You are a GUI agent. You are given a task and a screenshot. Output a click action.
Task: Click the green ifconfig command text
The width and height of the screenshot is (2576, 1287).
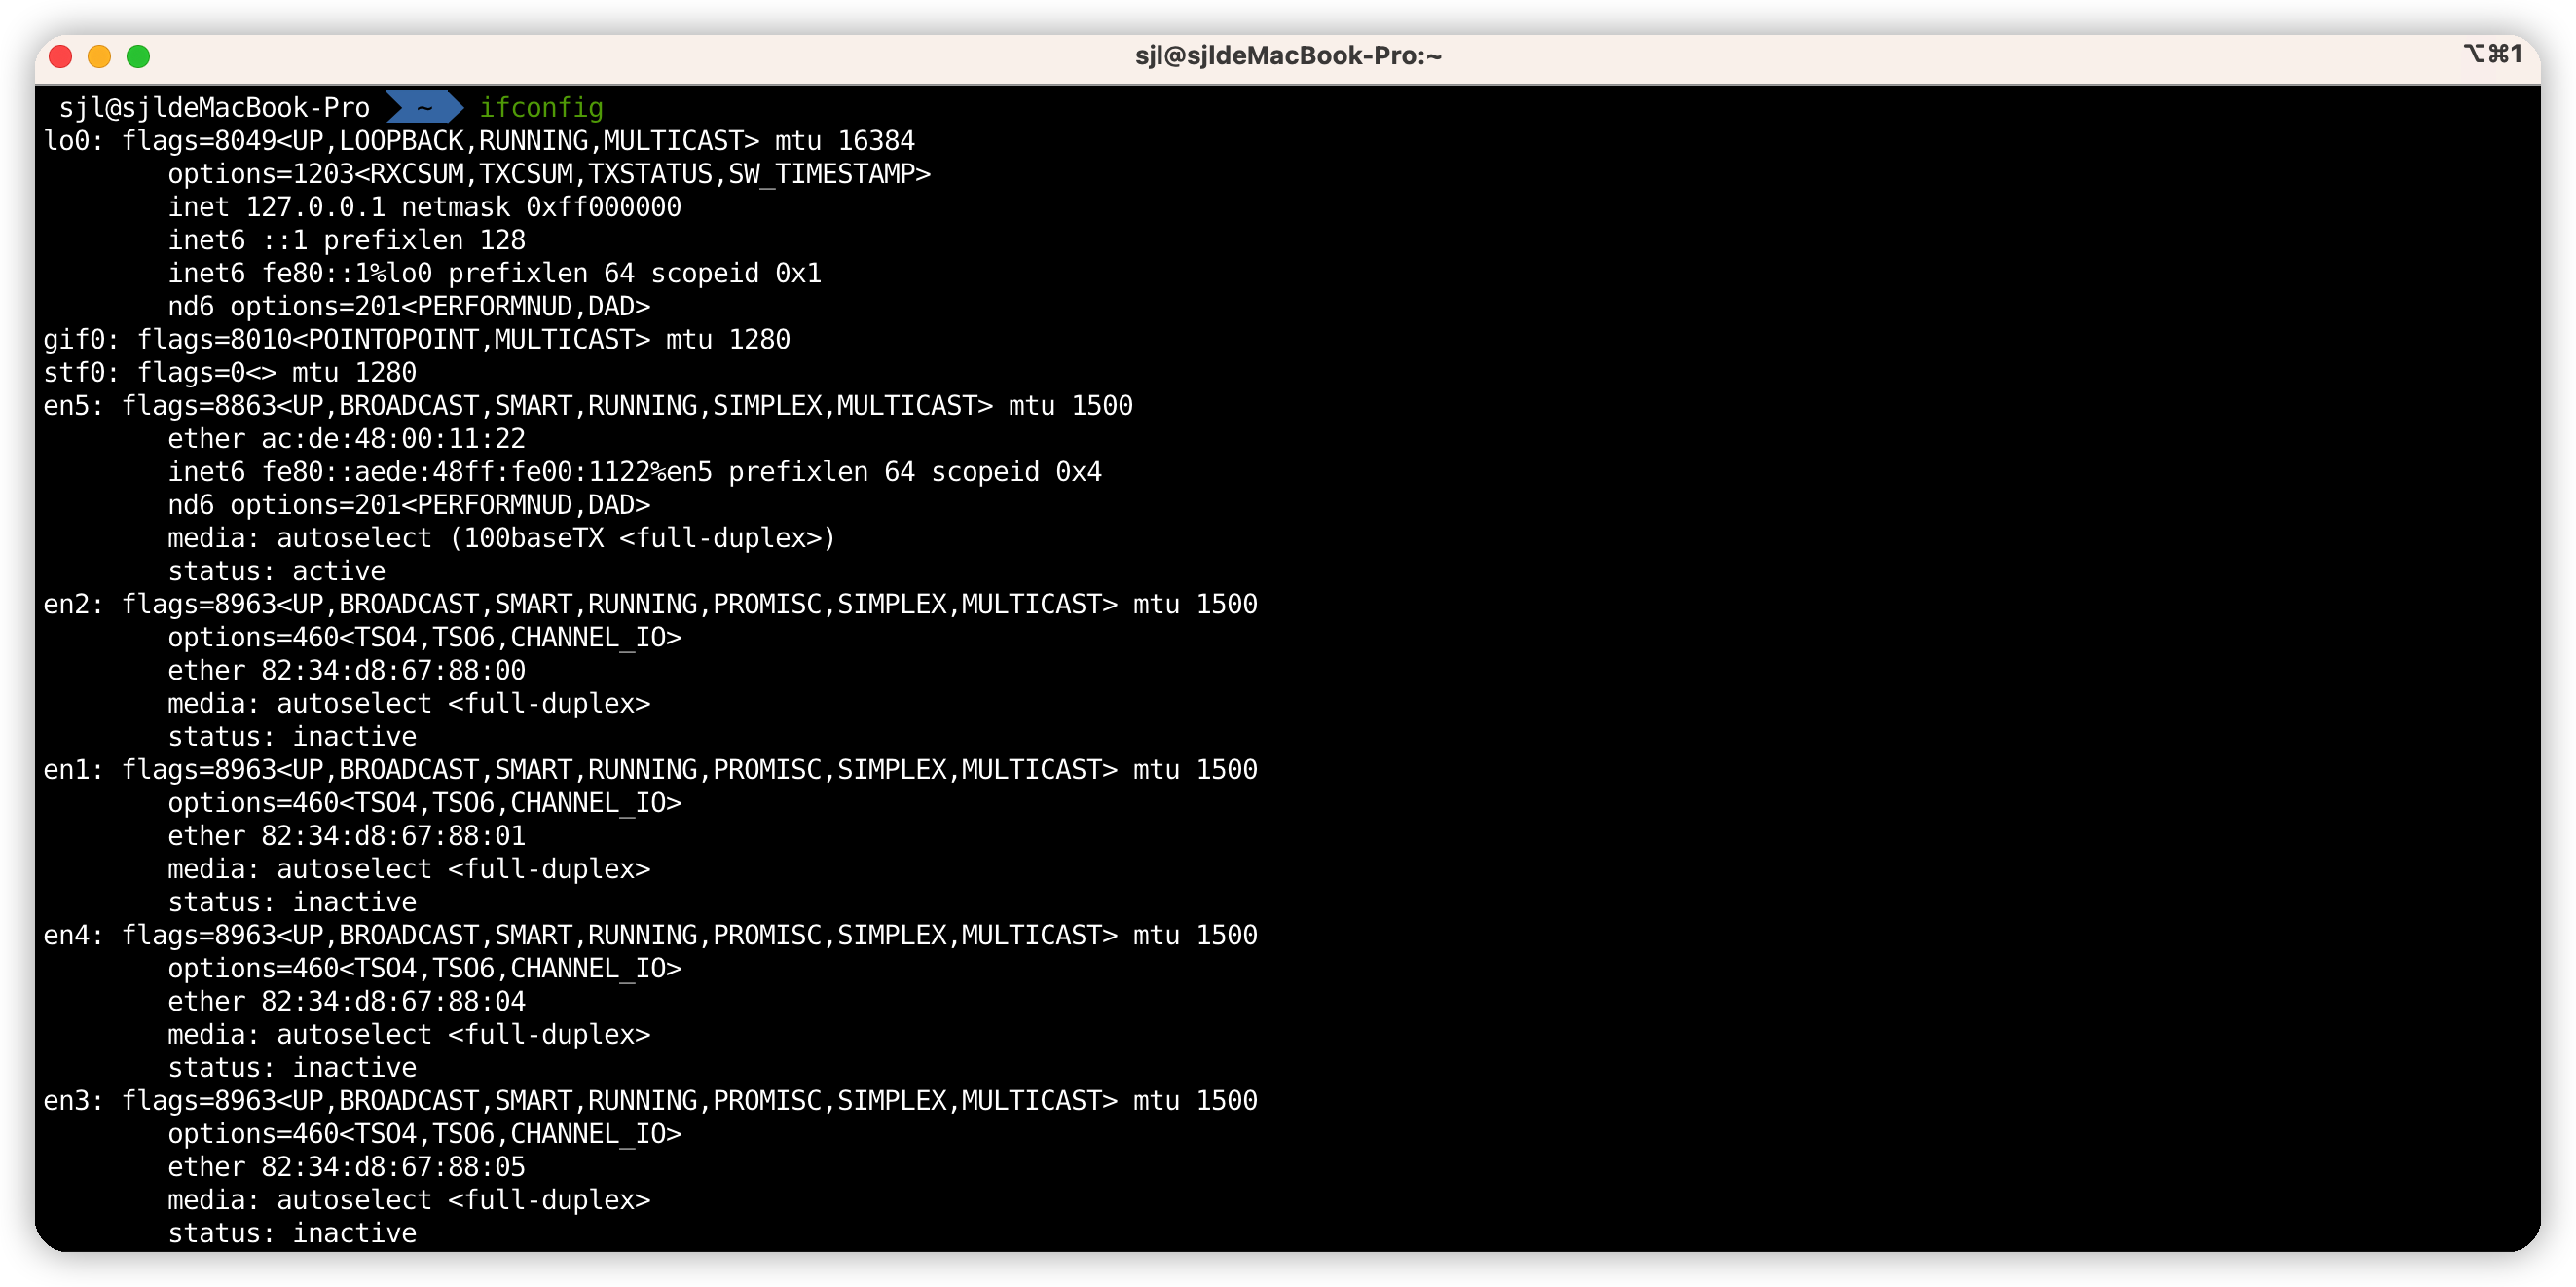(541, 107)
